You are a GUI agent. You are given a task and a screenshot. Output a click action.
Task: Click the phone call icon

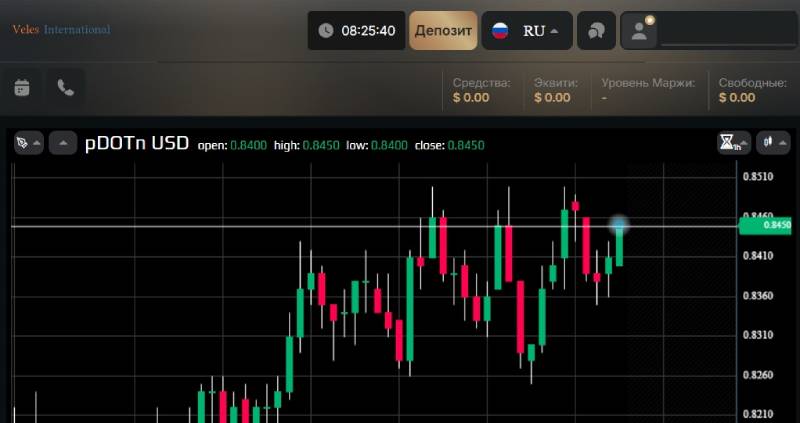coord(65,88)
